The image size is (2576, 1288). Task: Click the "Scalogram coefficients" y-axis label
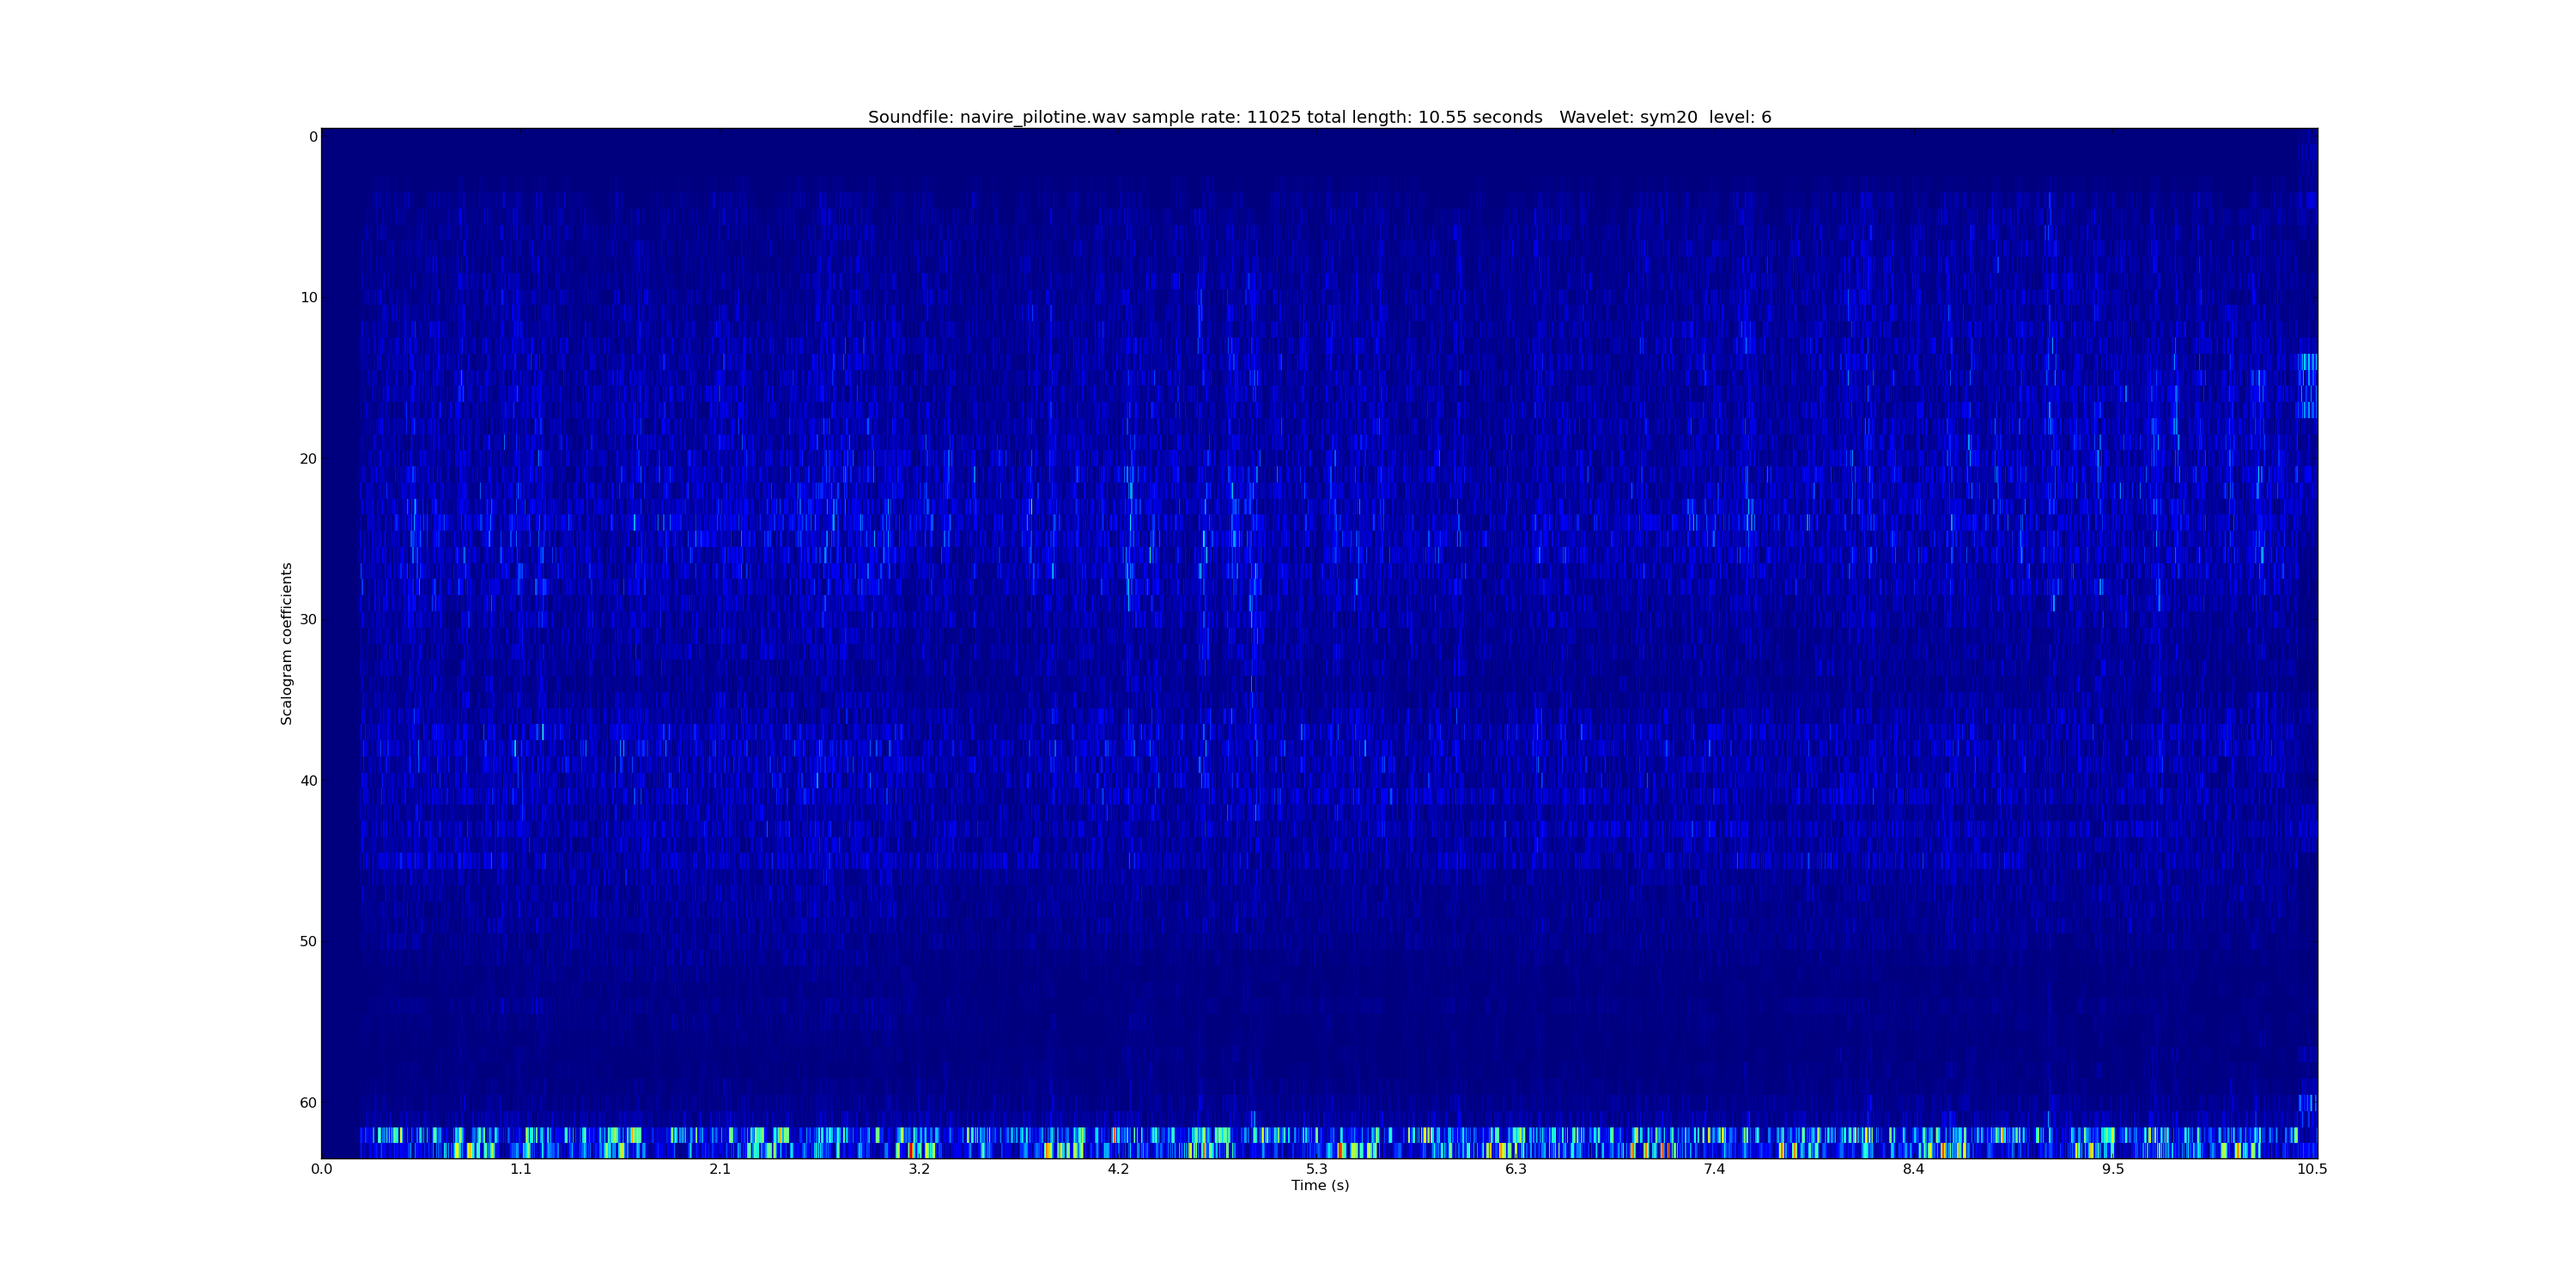tap(286, 643)
